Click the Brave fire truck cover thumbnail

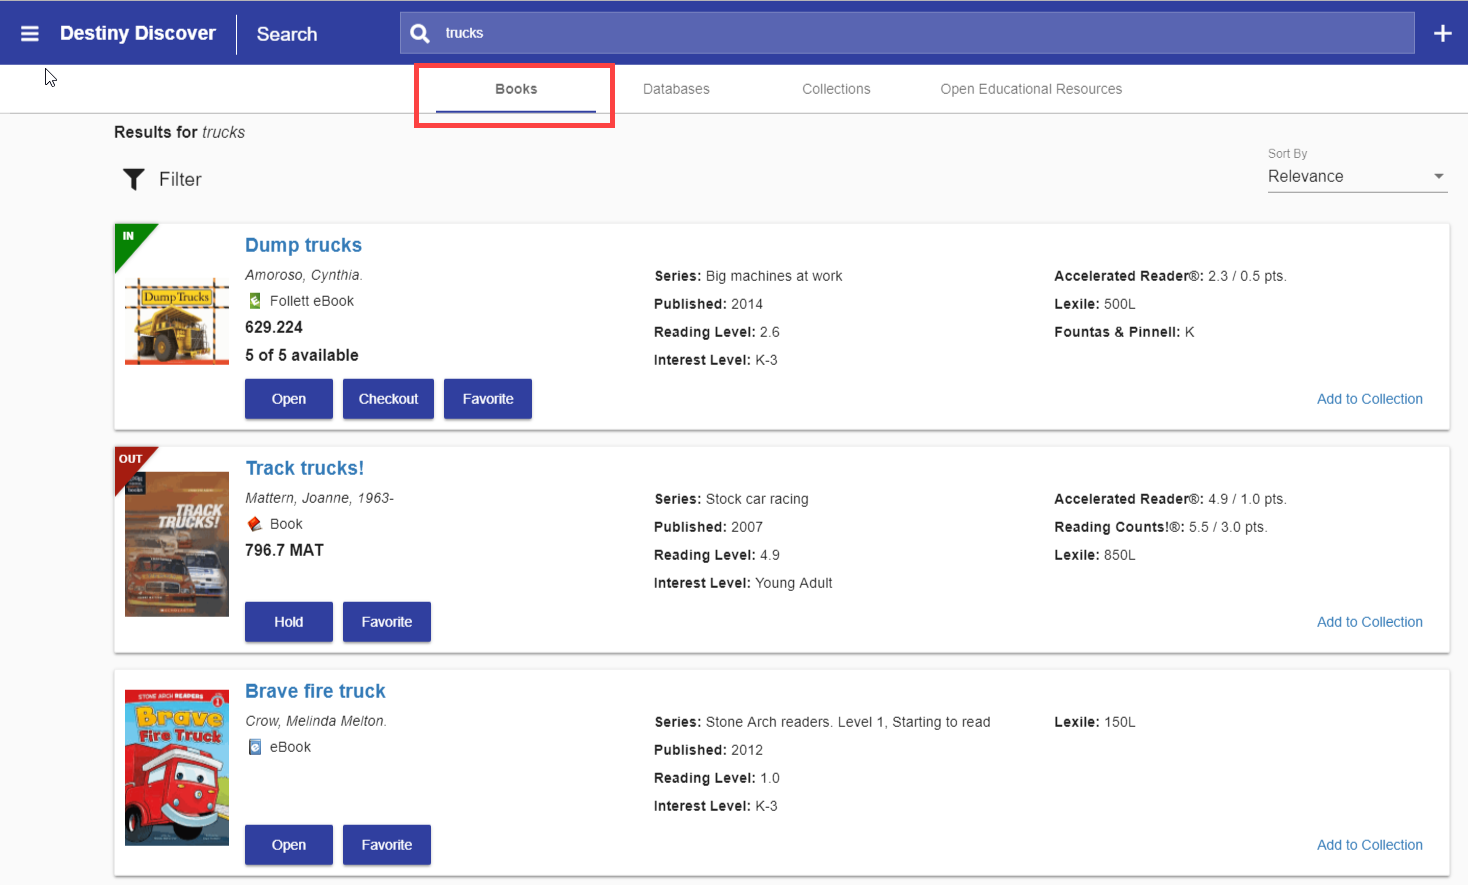pyautogui.click(x=177, y=767)
